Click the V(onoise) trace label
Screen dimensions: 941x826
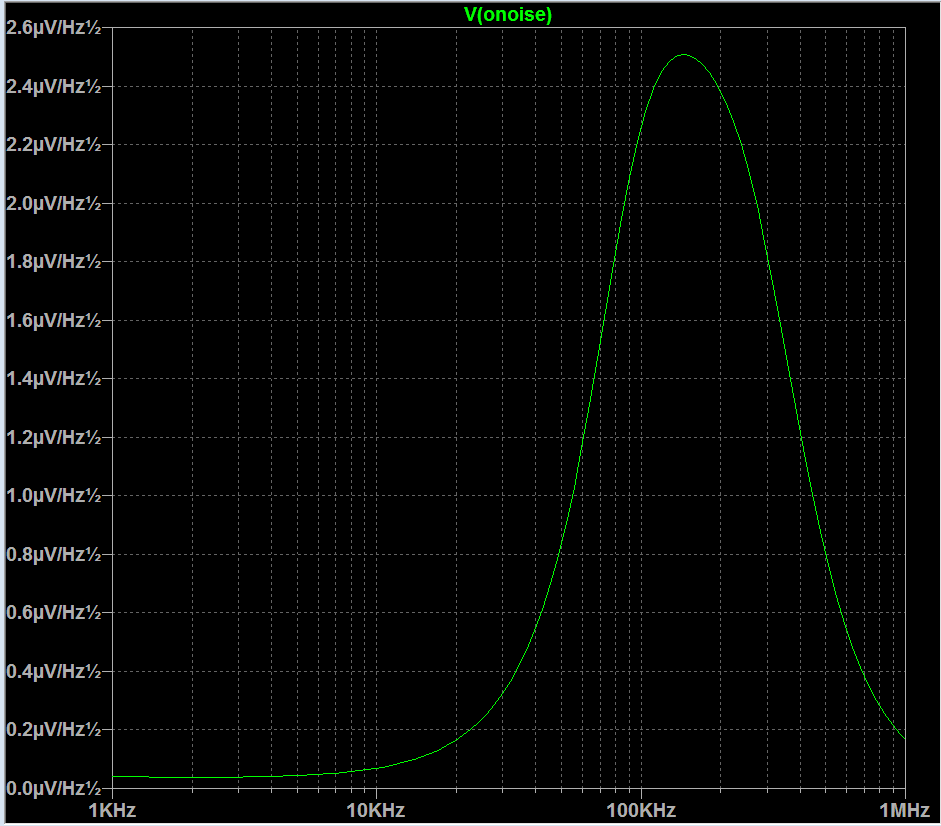508,14
